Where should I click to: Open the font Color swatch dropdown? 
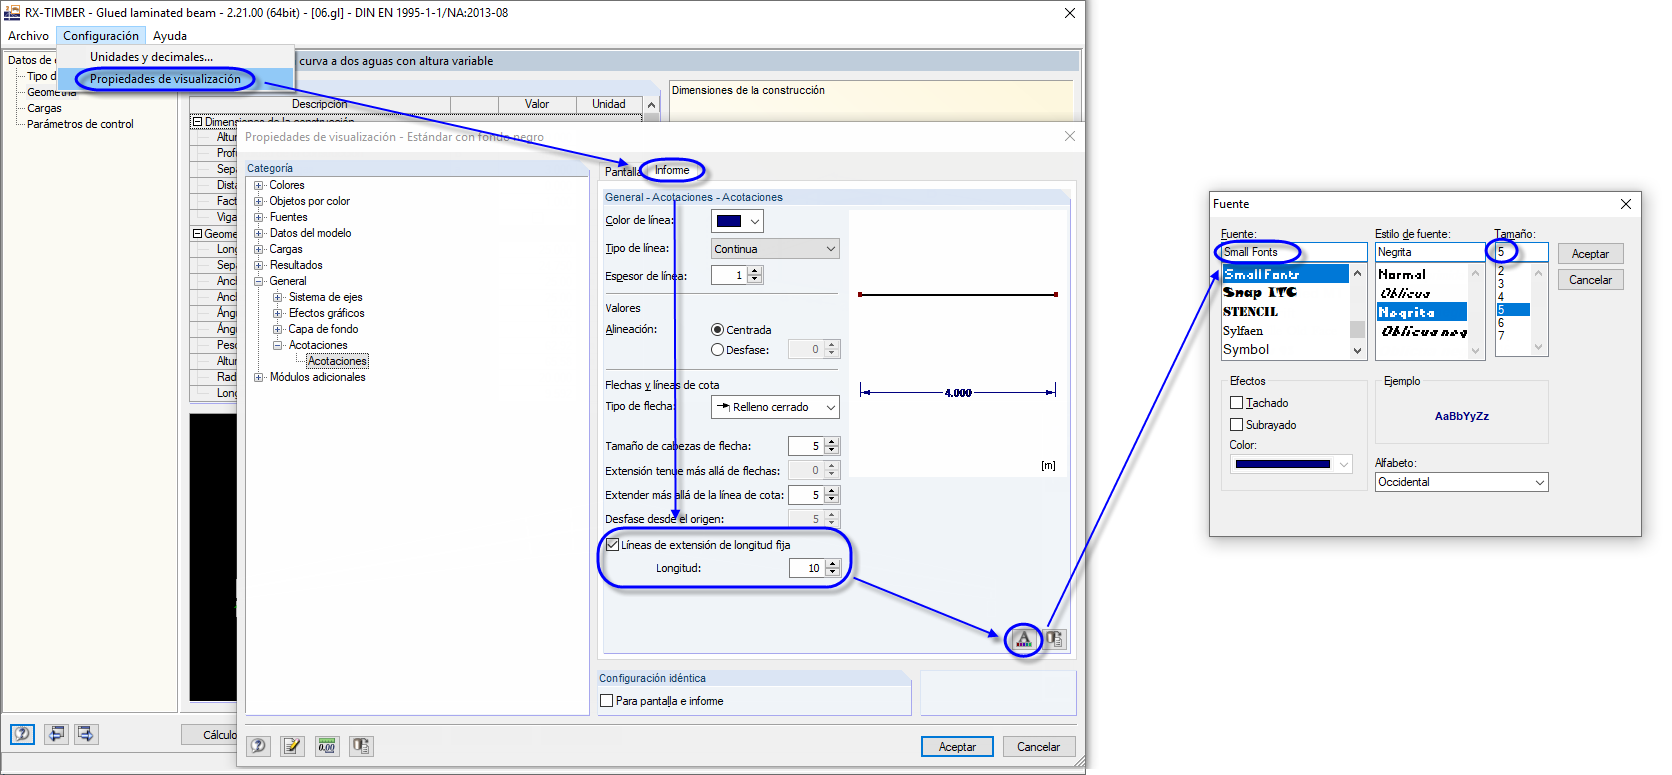point(1291,464)
